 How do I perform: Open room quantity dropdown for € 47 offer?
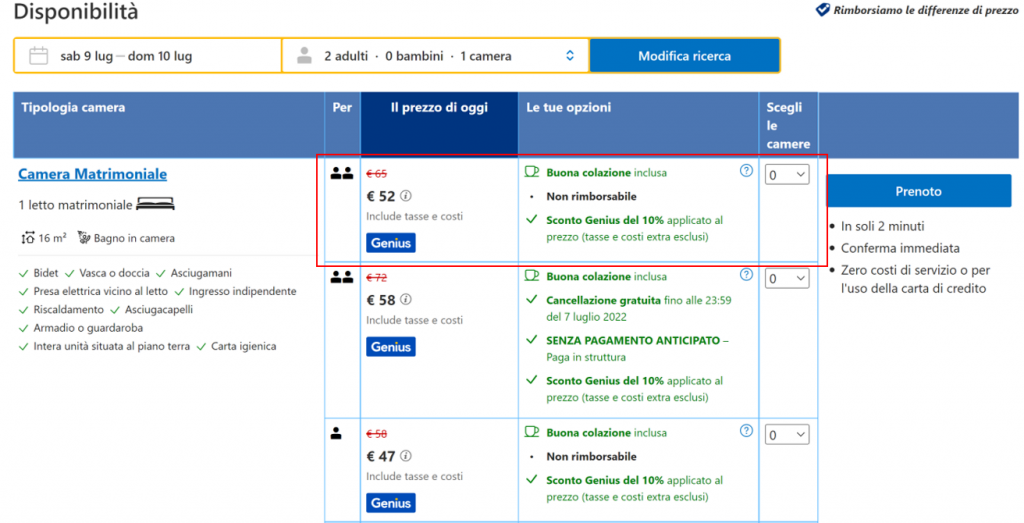787,435
